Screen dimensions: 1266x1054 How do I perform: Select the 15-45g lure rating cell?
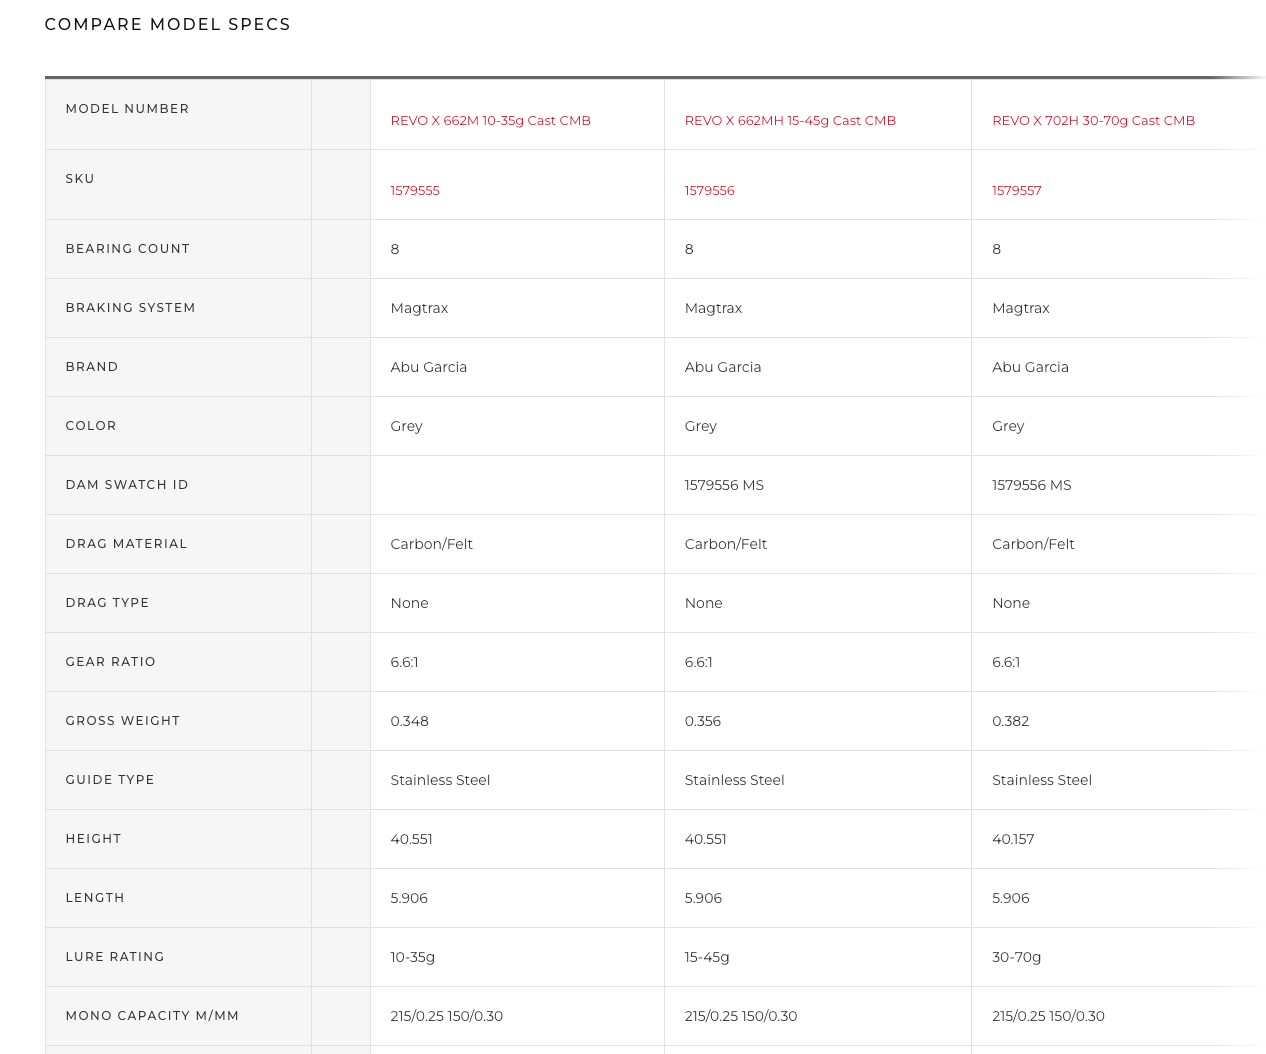tap(707, 957)
